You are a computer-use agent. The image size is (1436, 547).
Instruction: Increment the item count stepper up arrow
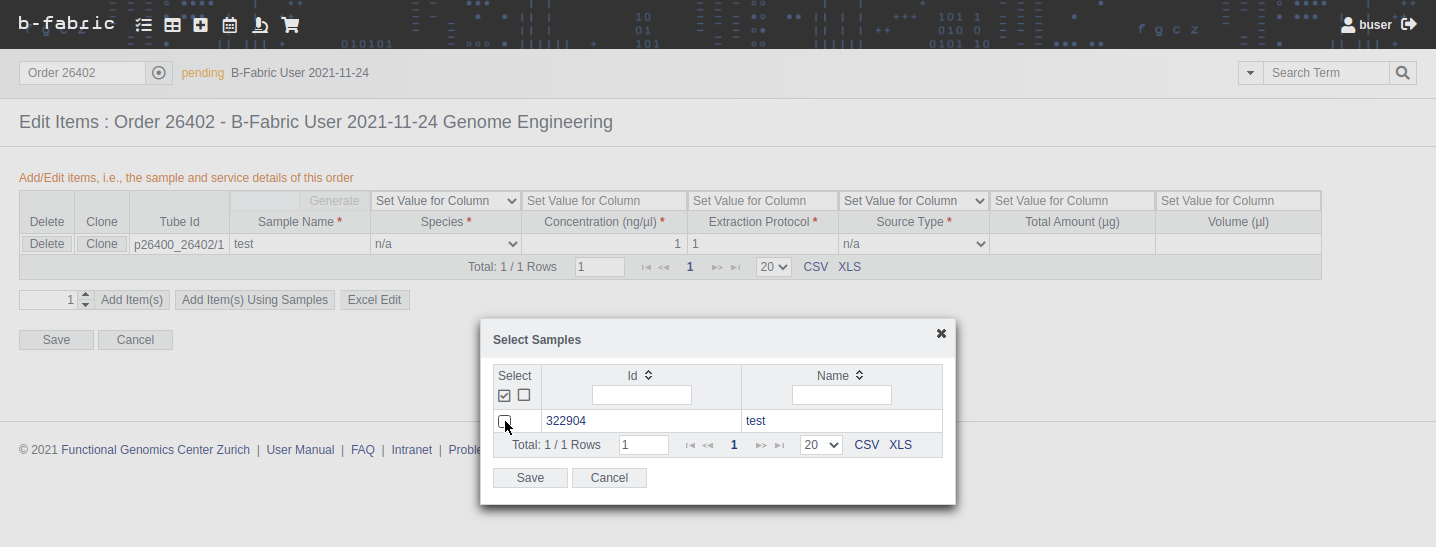point(85,295)
